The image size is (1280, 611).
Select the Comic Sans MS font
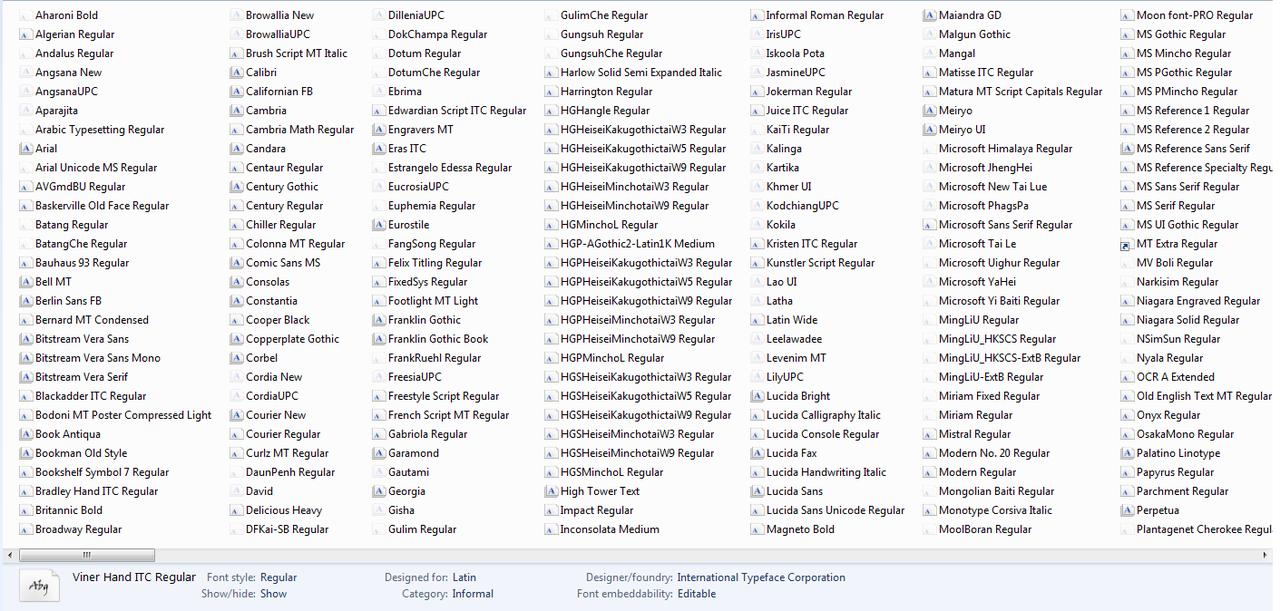point(282,263)
